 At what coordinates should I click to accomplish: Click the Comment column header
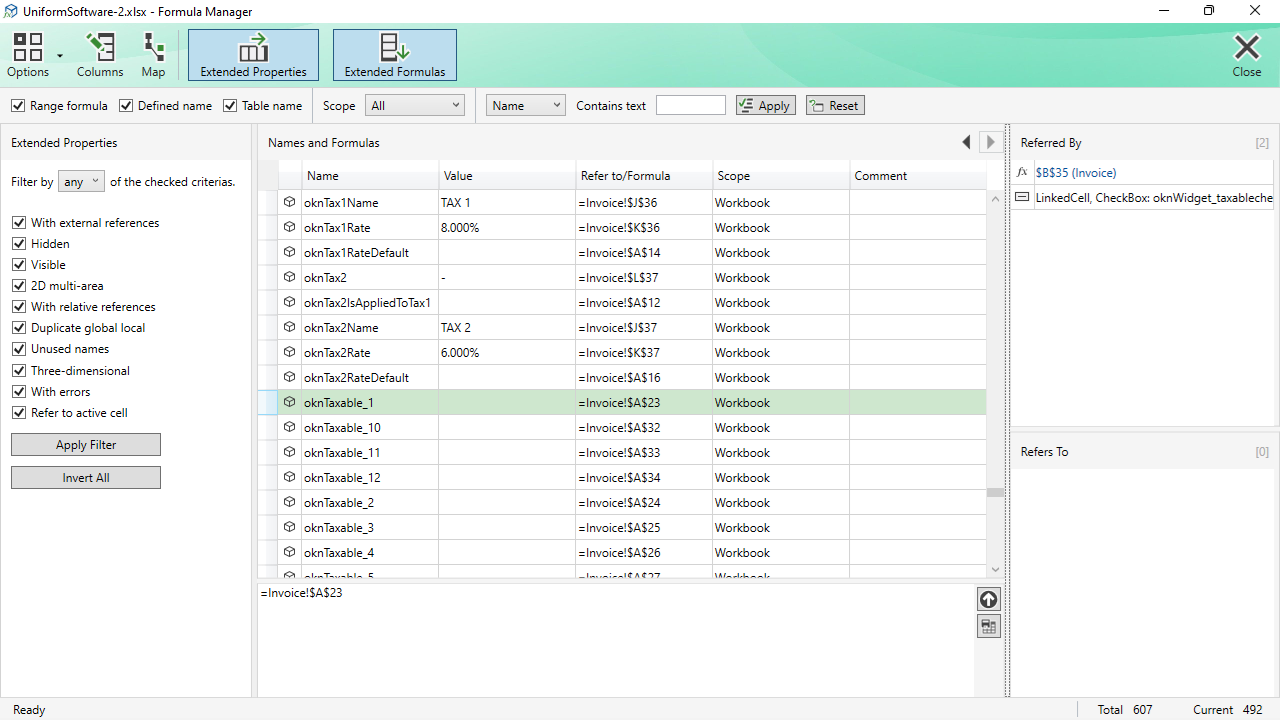[918, 176]
